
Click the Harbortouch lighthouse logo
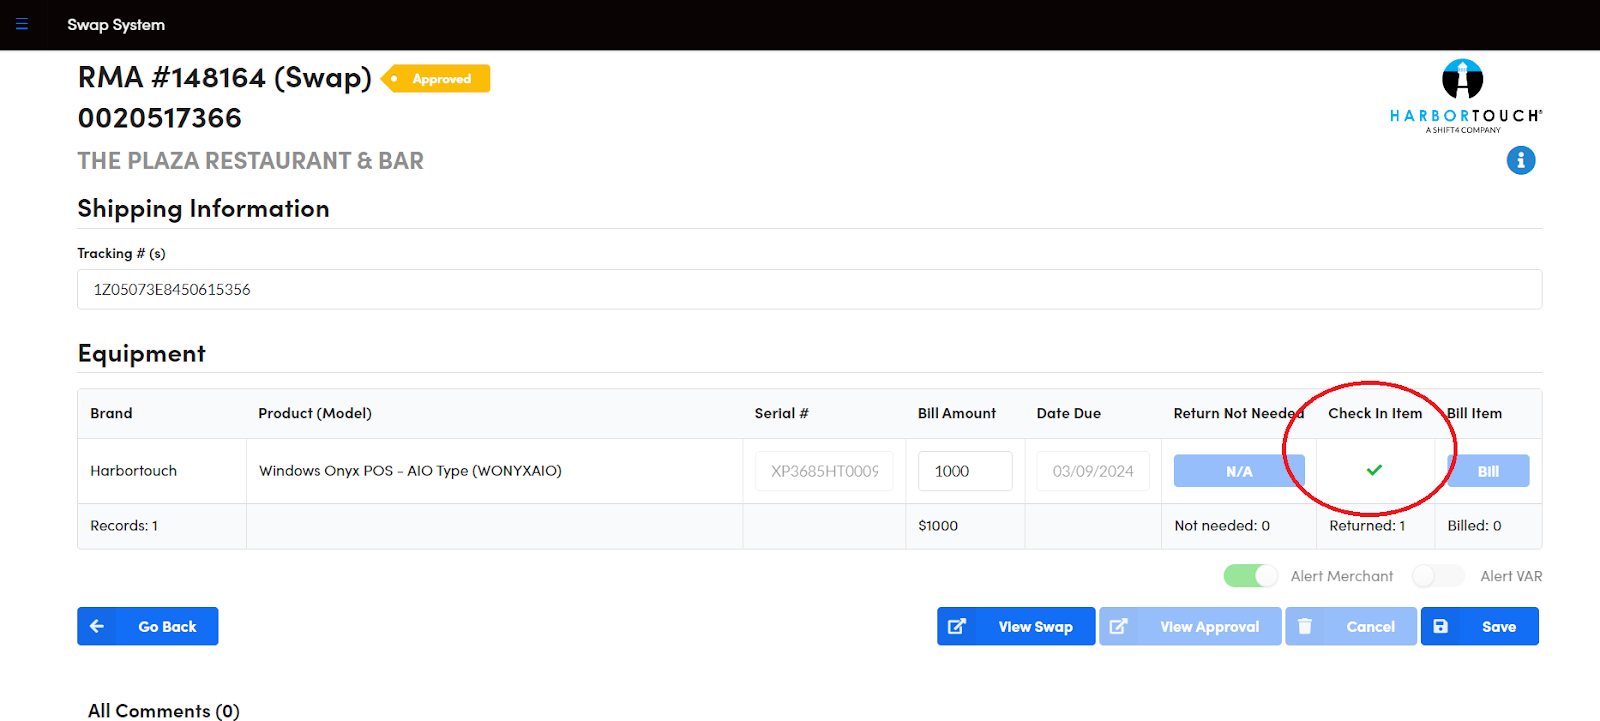(x=1462, y=80)
